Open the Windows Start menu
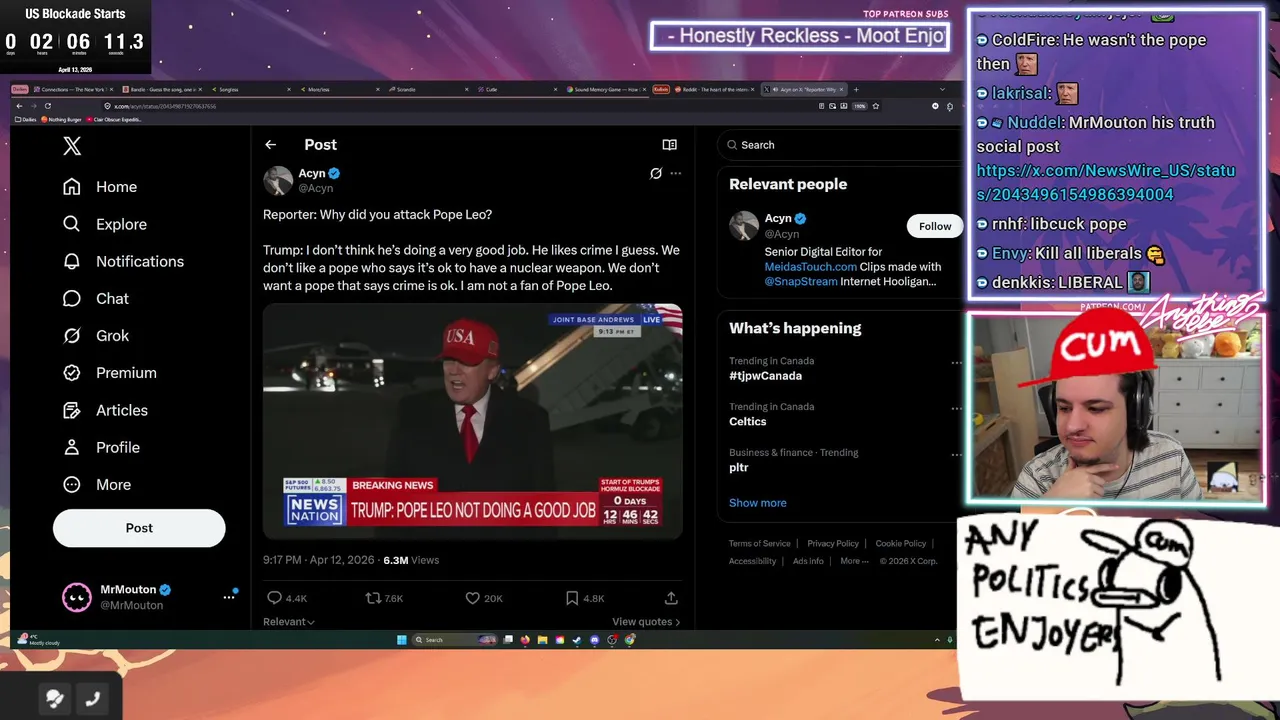This screenshot has width=1280, height=720. pos(402,640)
